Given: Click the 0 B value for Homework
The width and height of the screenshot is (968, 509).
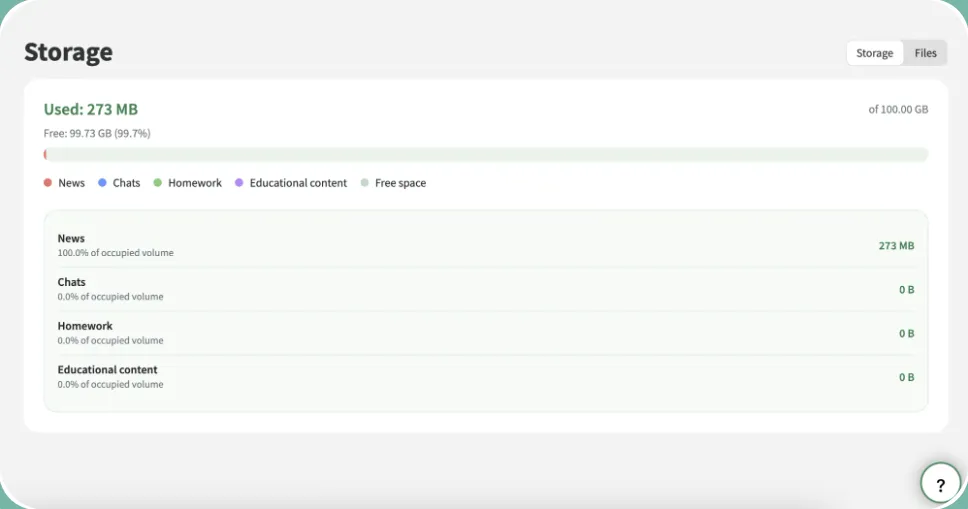Looking at the screenshot, I should (x=906, y=334).
